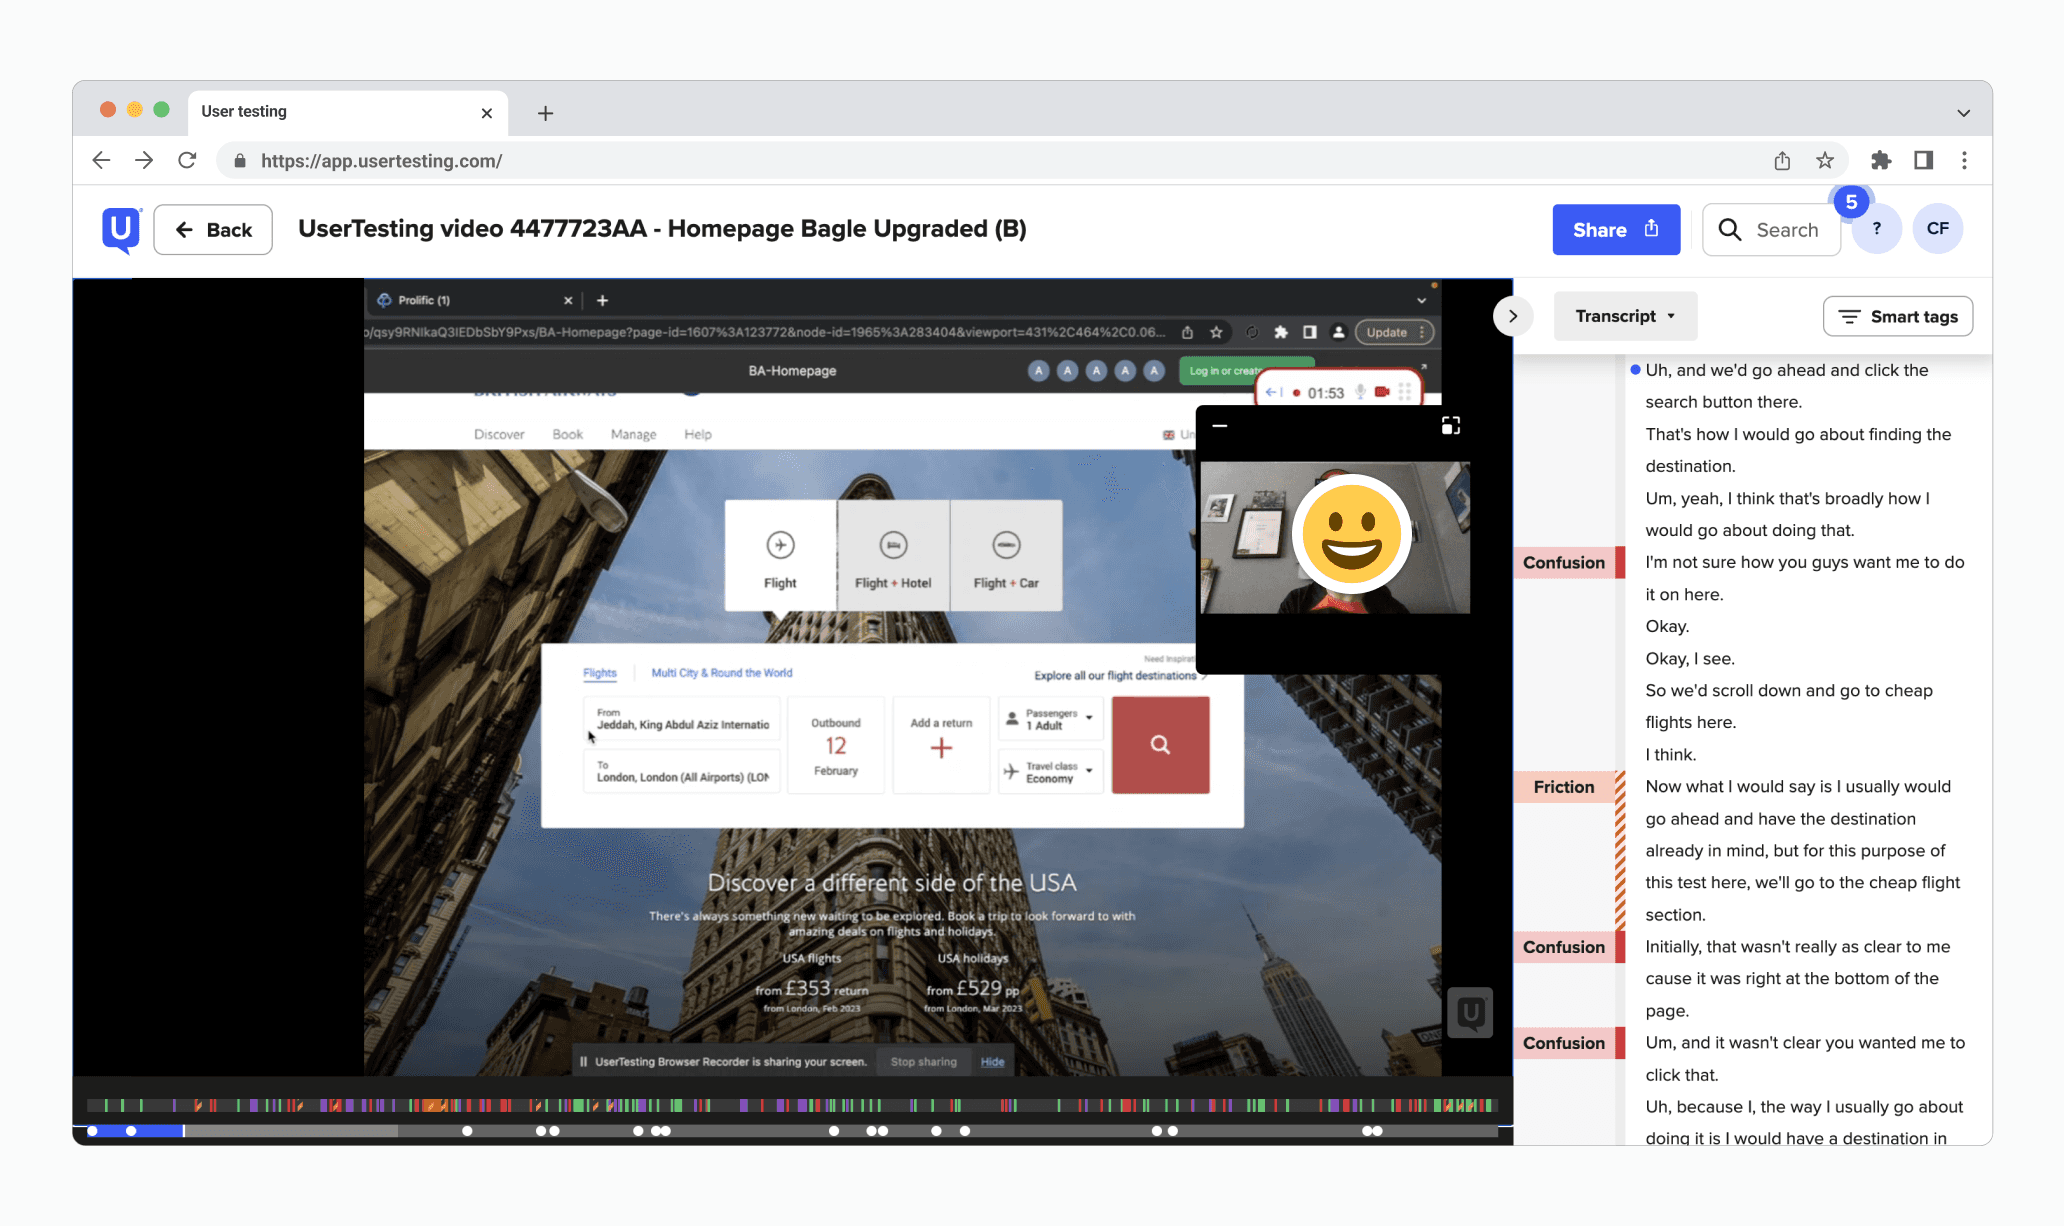Collapse the transcript side panel arrow
This screenshot has width=2064, height=1226.
coord(1513,316)
